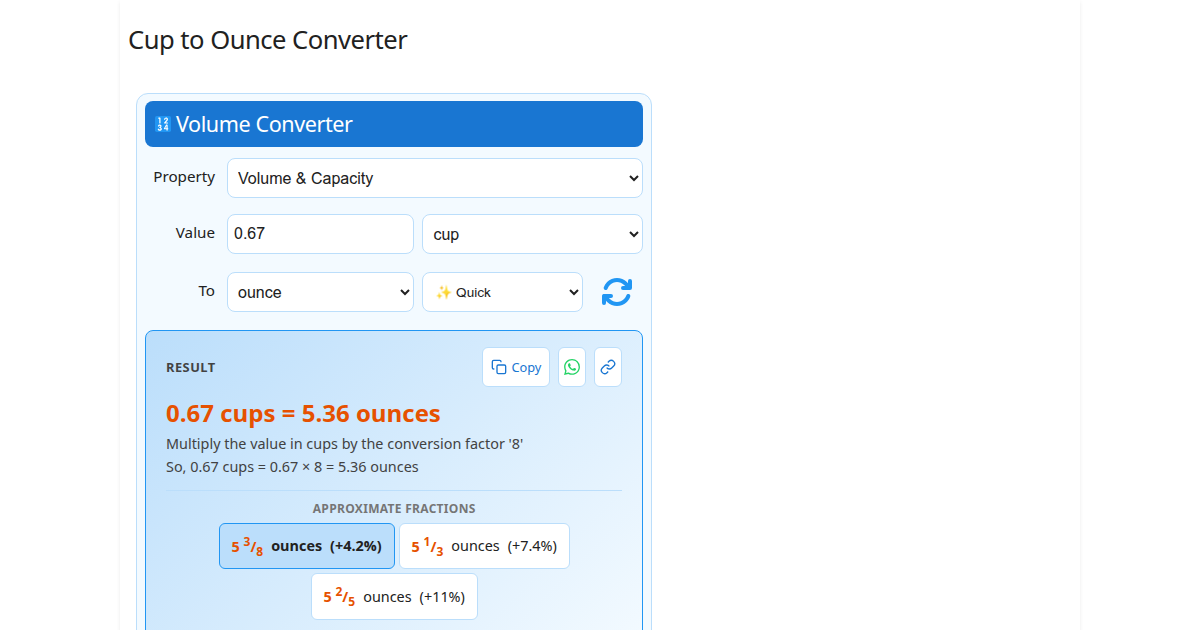Image resolution: width=1200 pixels, height=630 pixels.
Task: Click the Copy result button
Action: [x=516, y=367]
